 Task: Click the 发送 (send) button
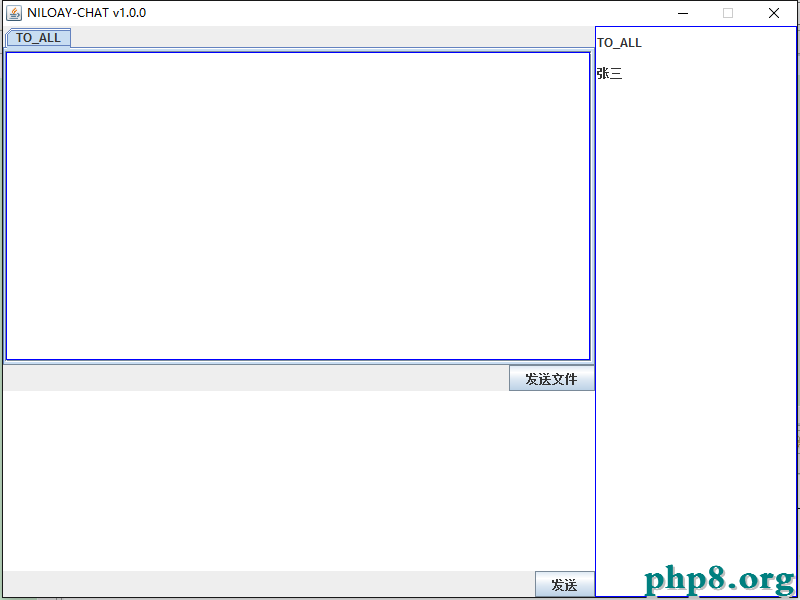point(564,584)
